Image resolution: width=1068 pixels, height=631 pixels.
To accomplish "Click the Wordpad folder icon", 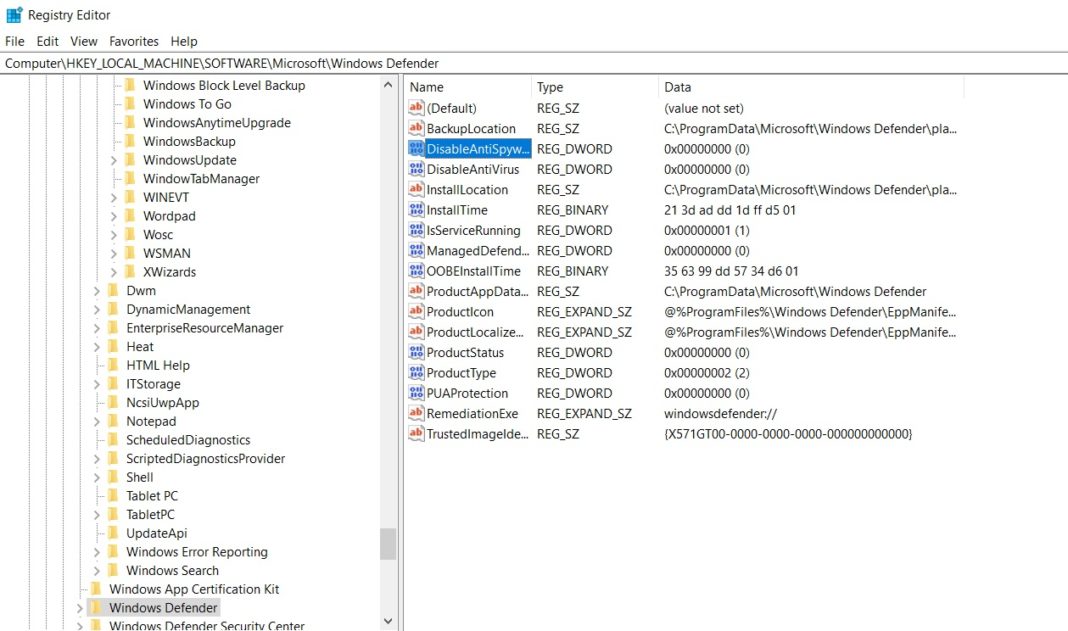I will click(x=130, y=215).
